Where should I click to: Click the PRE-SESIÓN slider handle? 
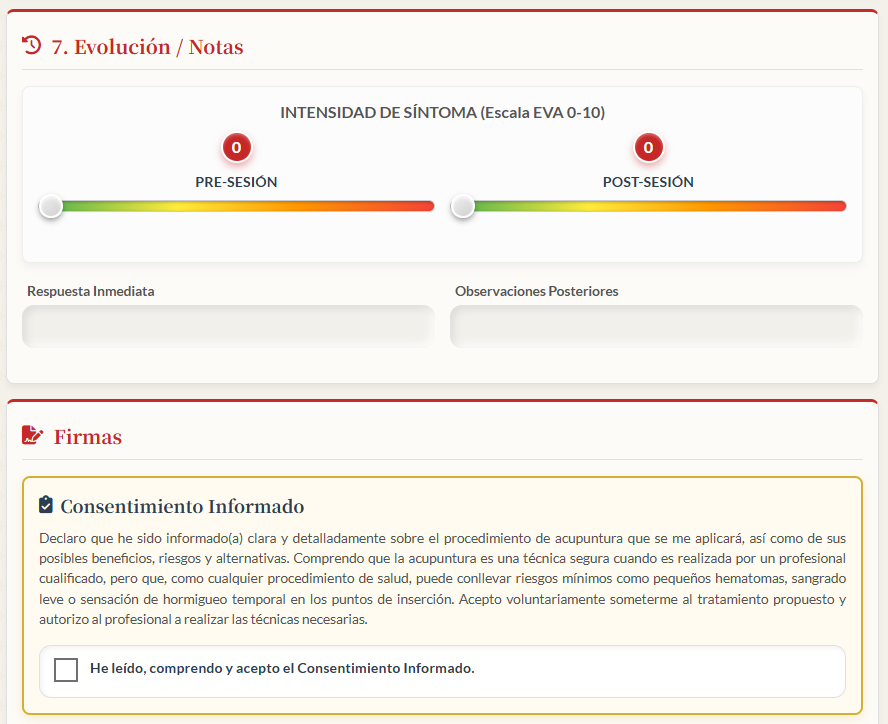click(x=51, y=206)
